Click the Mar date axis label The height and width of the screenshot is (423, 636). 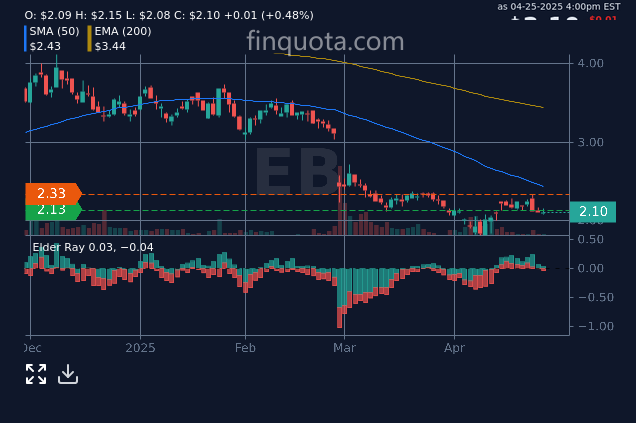click(x=344, y=348)
